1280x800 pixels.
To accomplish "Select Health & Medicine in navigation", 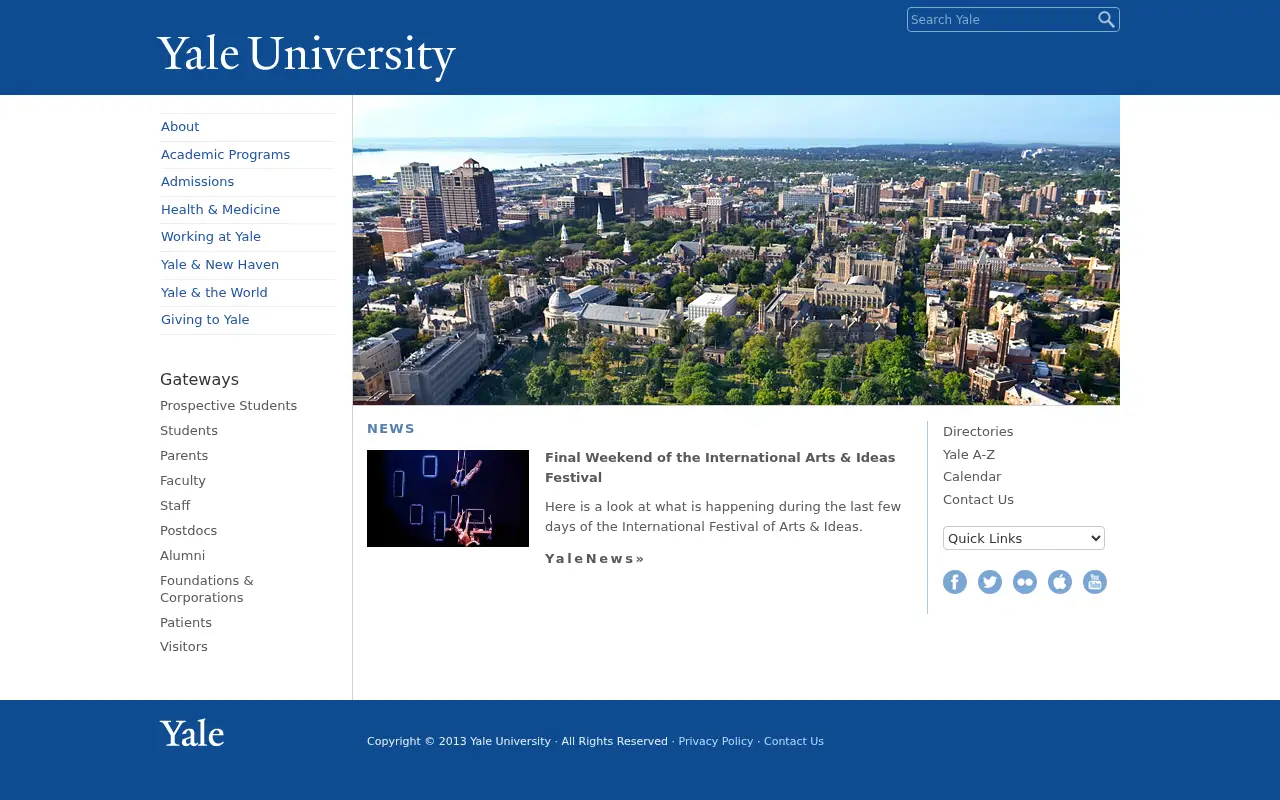I will (x=220, y=210).
